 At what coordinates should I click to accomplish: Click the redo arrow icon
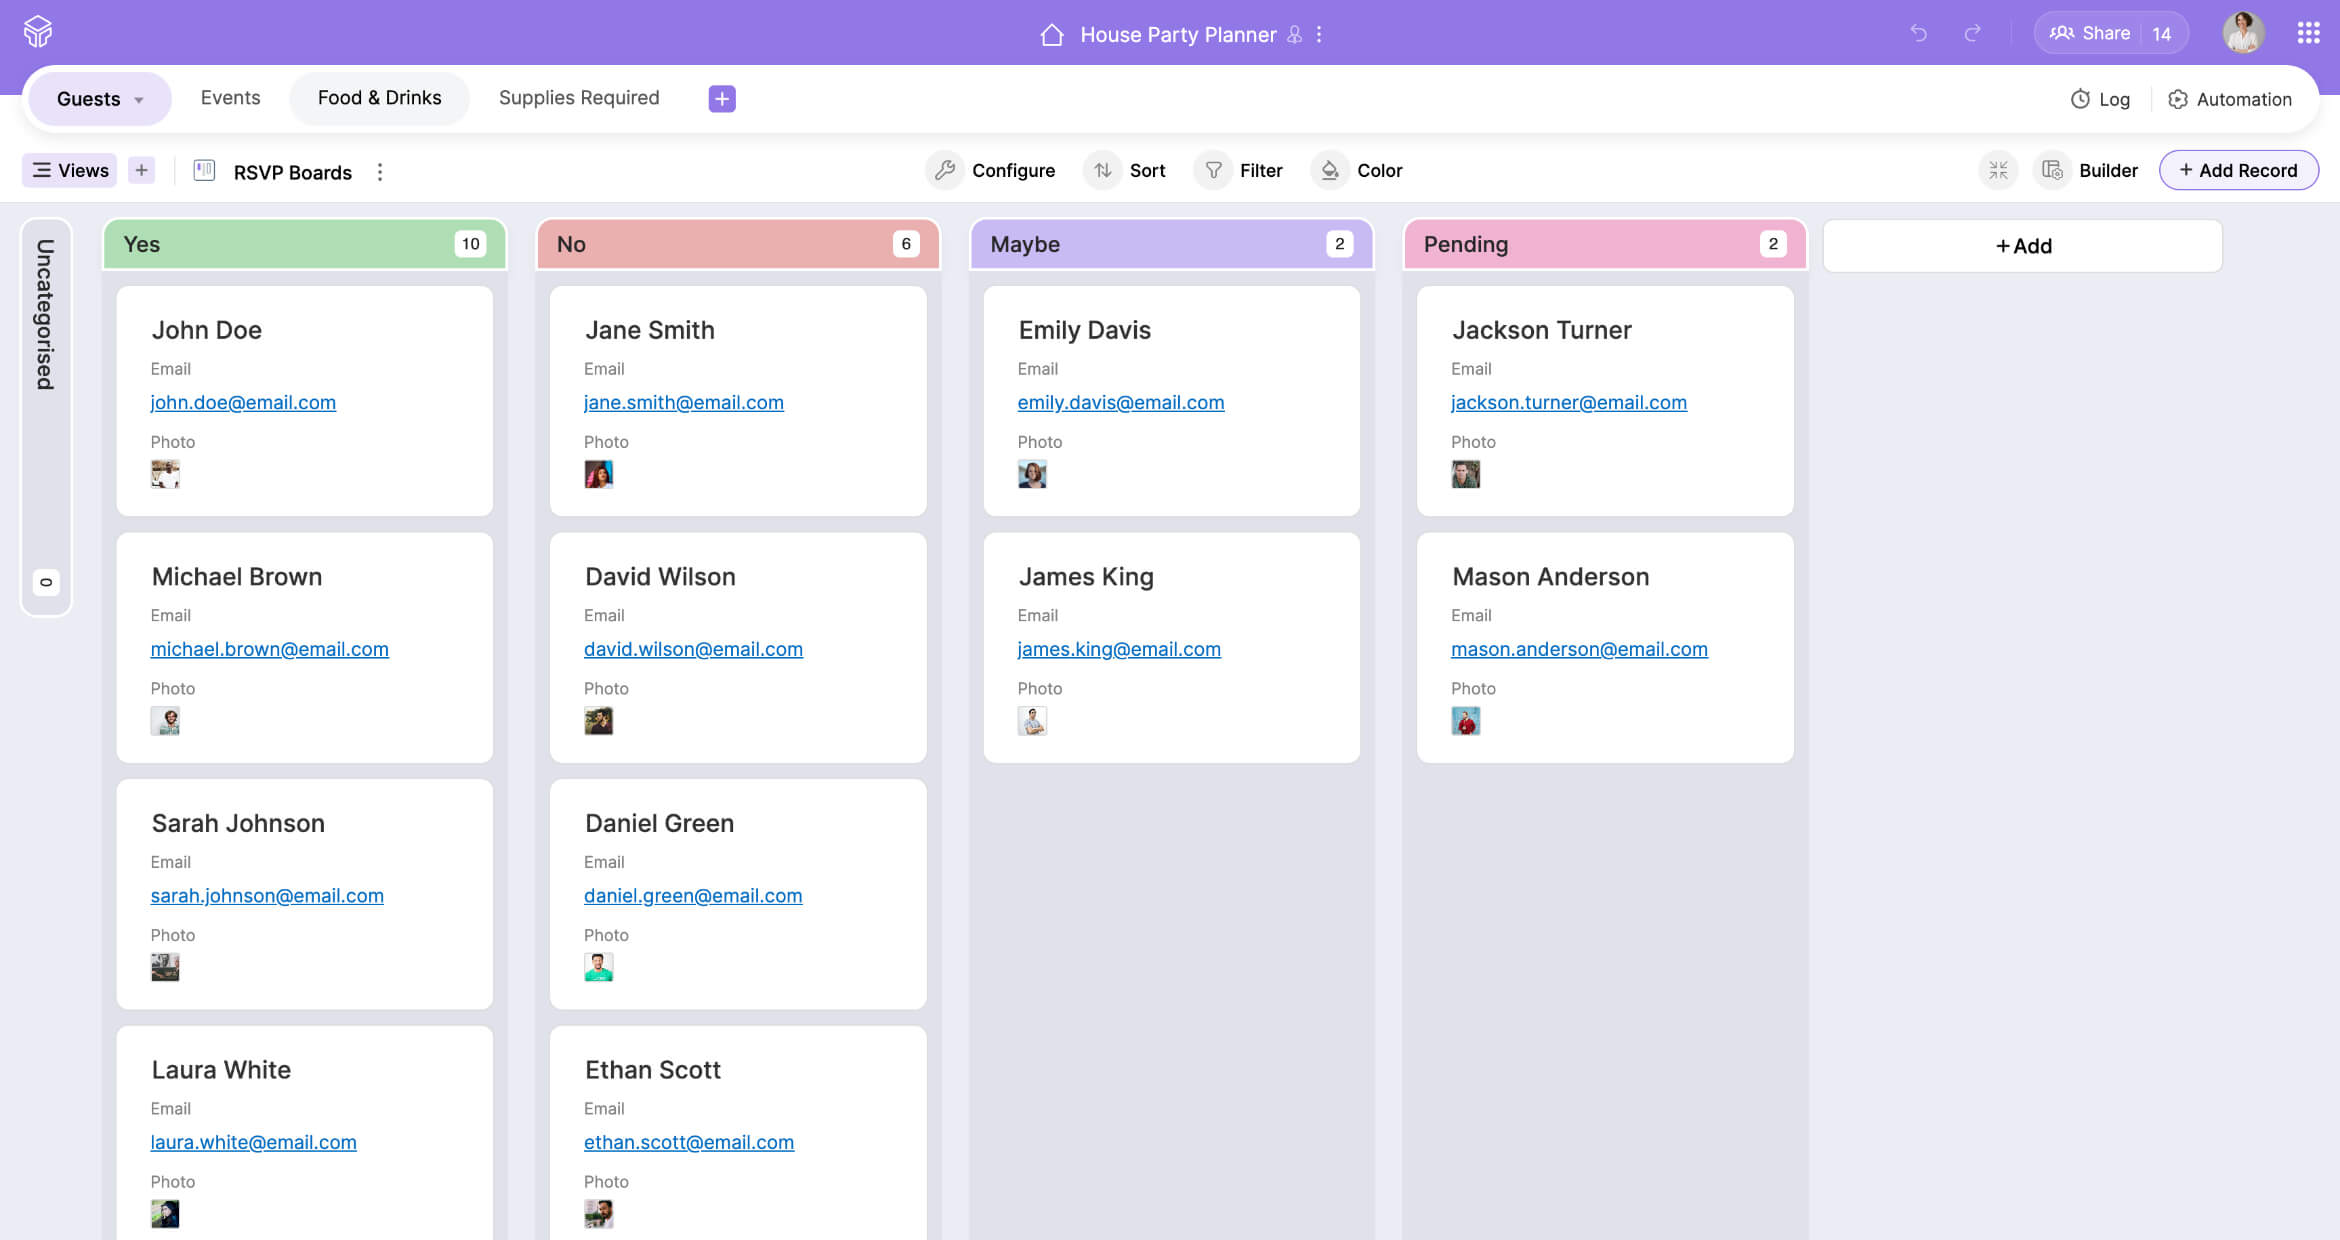1972,33
